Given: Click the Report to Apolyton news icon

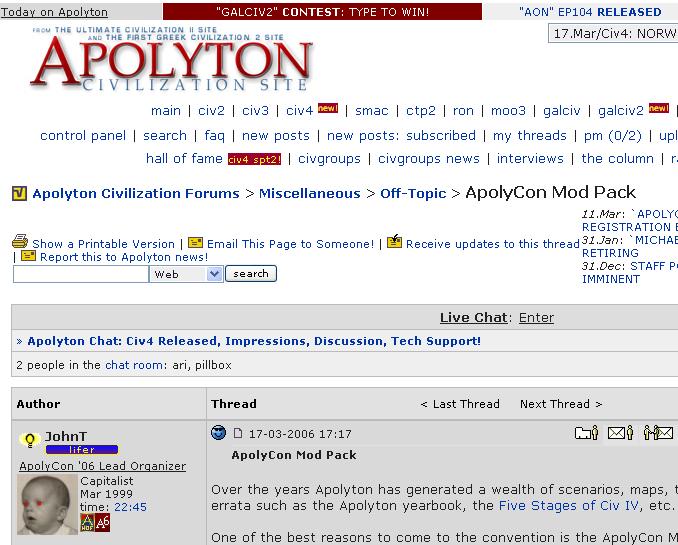Looking at the screenshot, I should [x=28, y=256].
